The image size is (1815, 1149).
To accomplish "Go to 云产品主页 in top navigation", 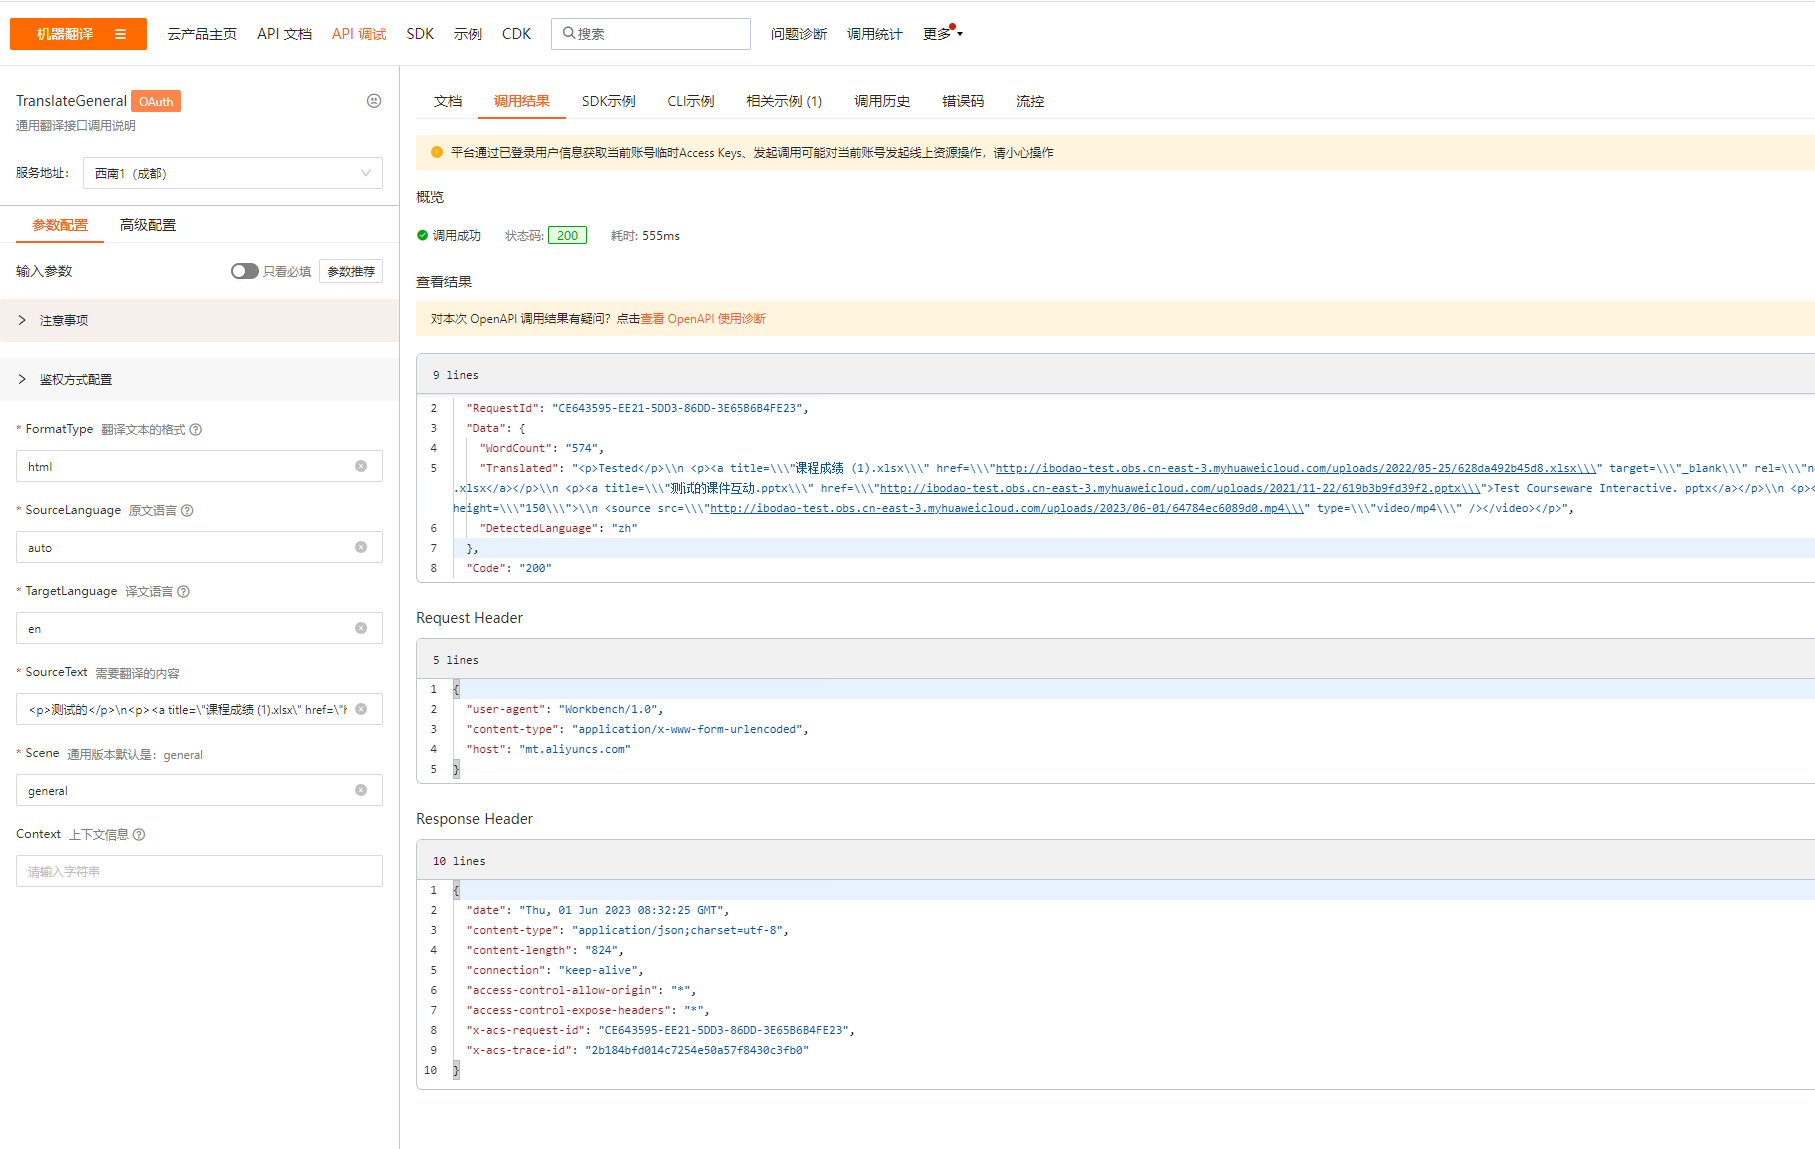I will (x=202, y=34).
